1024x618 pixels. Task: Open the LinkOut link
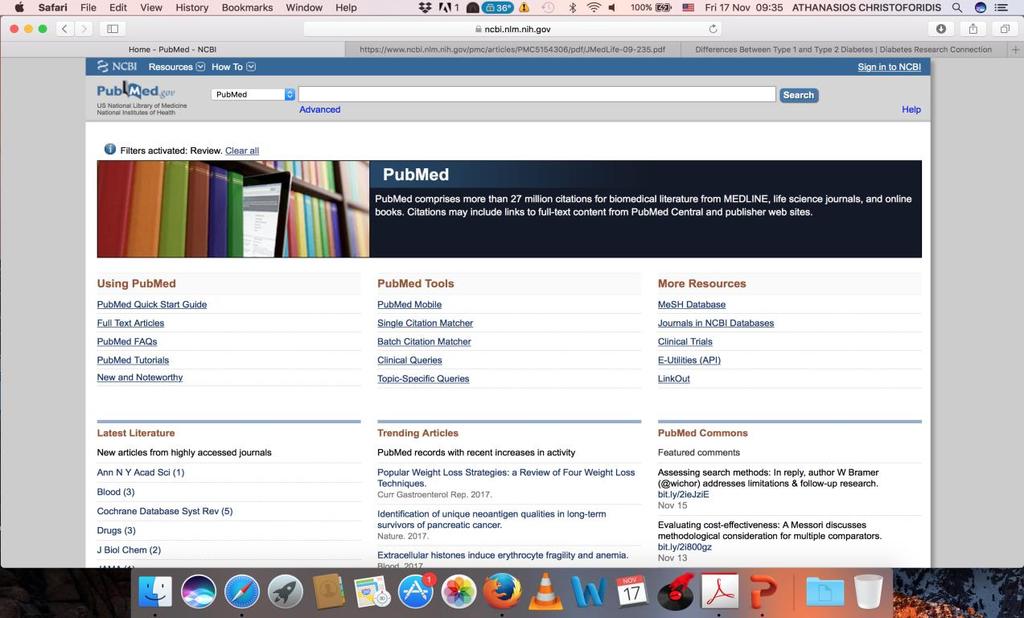pos(673,379)
